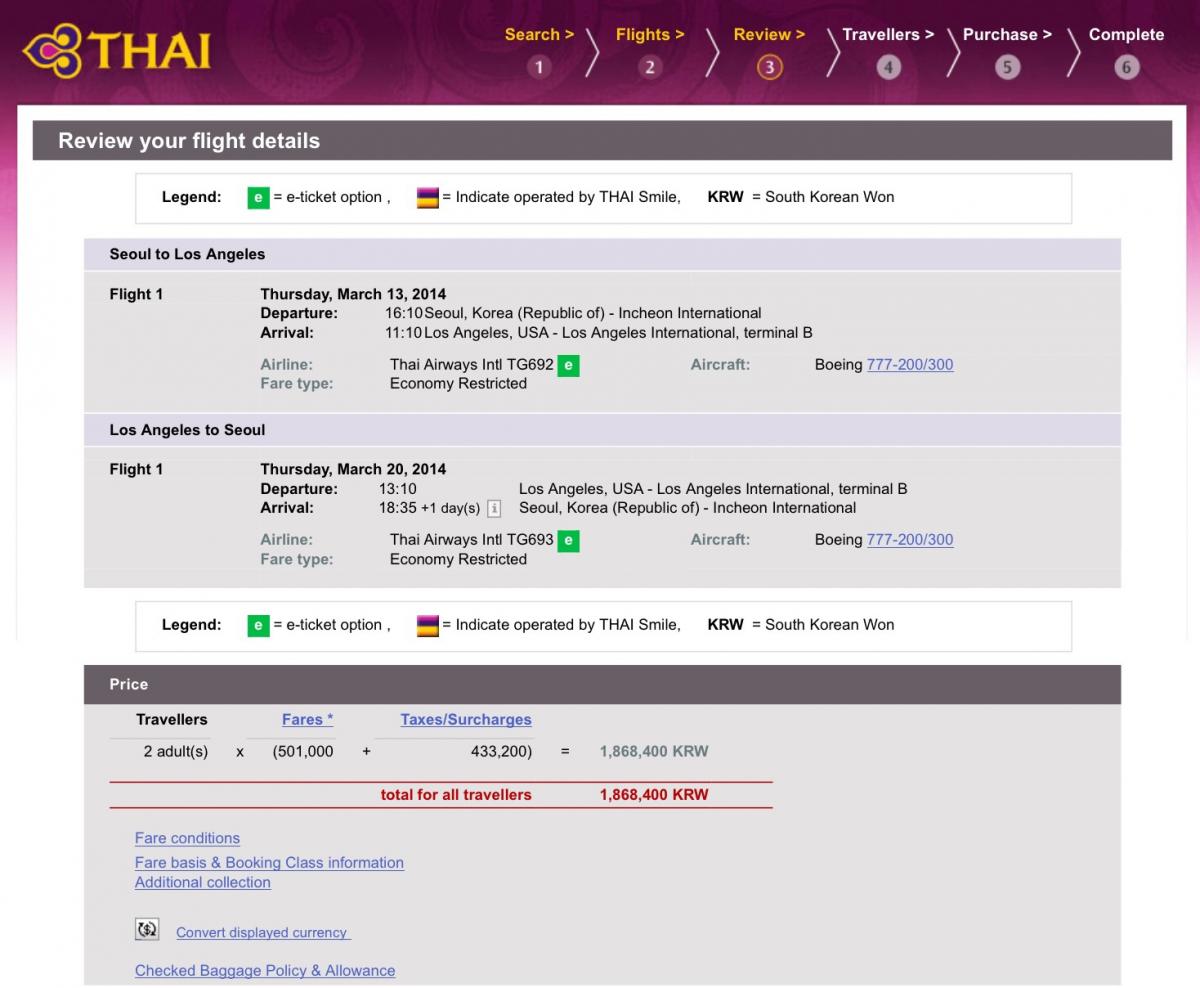Open 777-200/300 aircraft link for TG692
This screenshot has width=1200, height=988.
(x=910, y=365)
